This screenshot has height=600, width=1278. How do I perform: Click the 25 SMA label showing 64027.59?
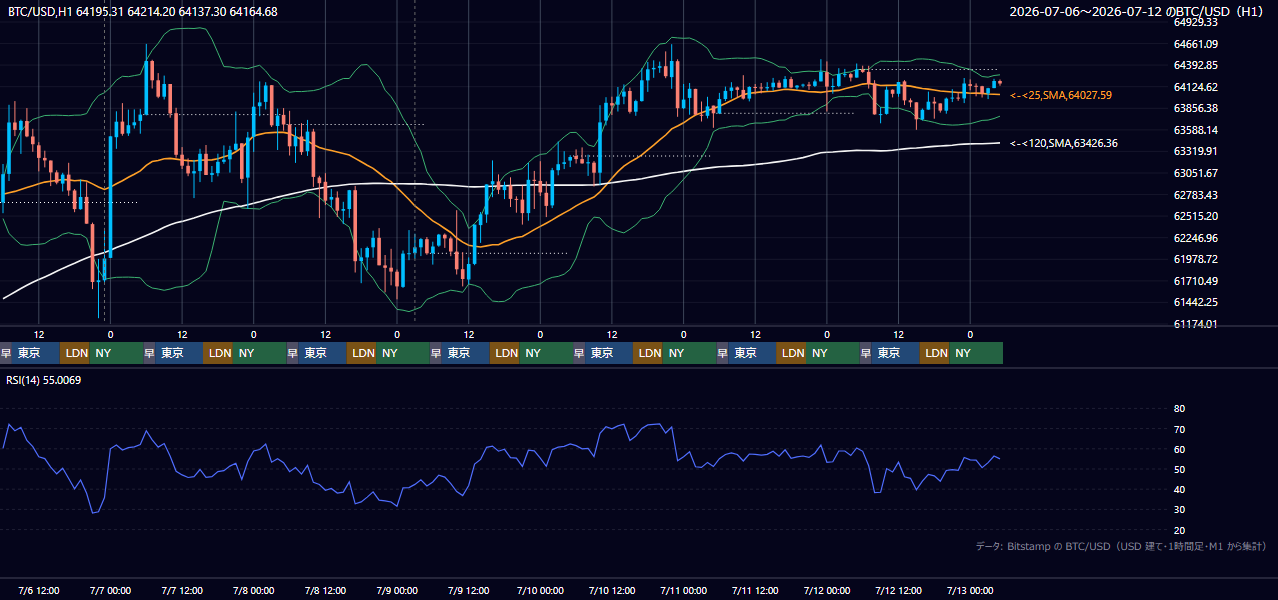pos(1061,95)
